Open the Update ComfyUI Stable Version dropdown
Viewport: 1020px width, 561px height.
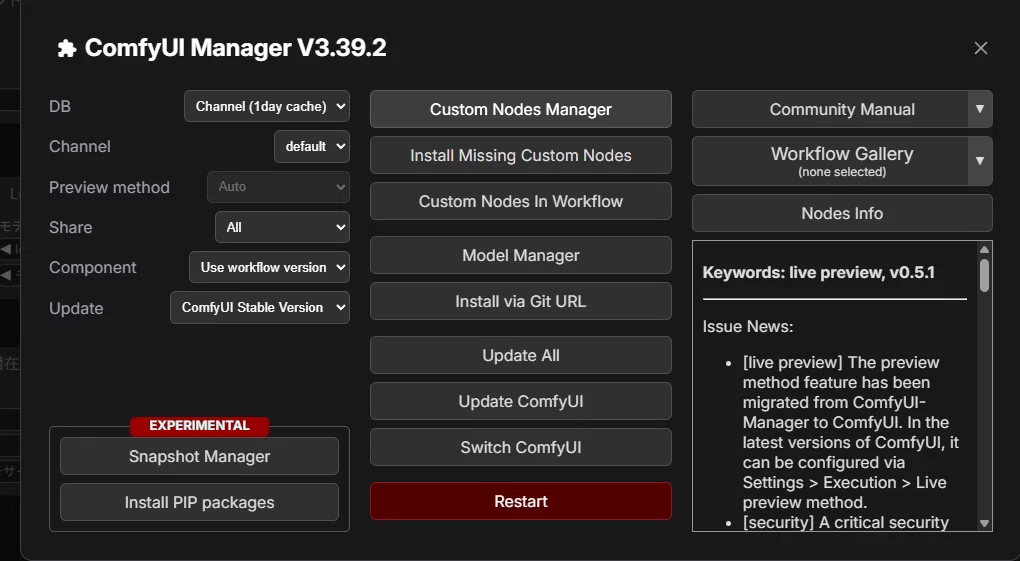click(x=260, y=308)
